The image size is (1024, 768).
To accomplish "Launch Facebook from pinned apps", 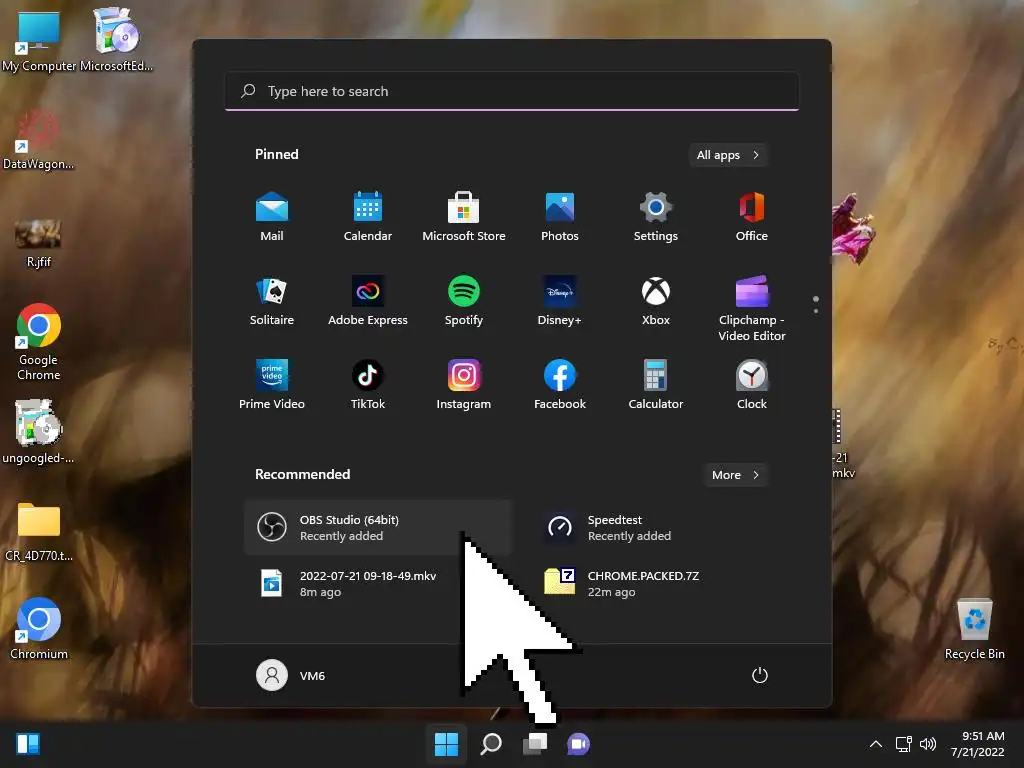I will coord(560,385).
